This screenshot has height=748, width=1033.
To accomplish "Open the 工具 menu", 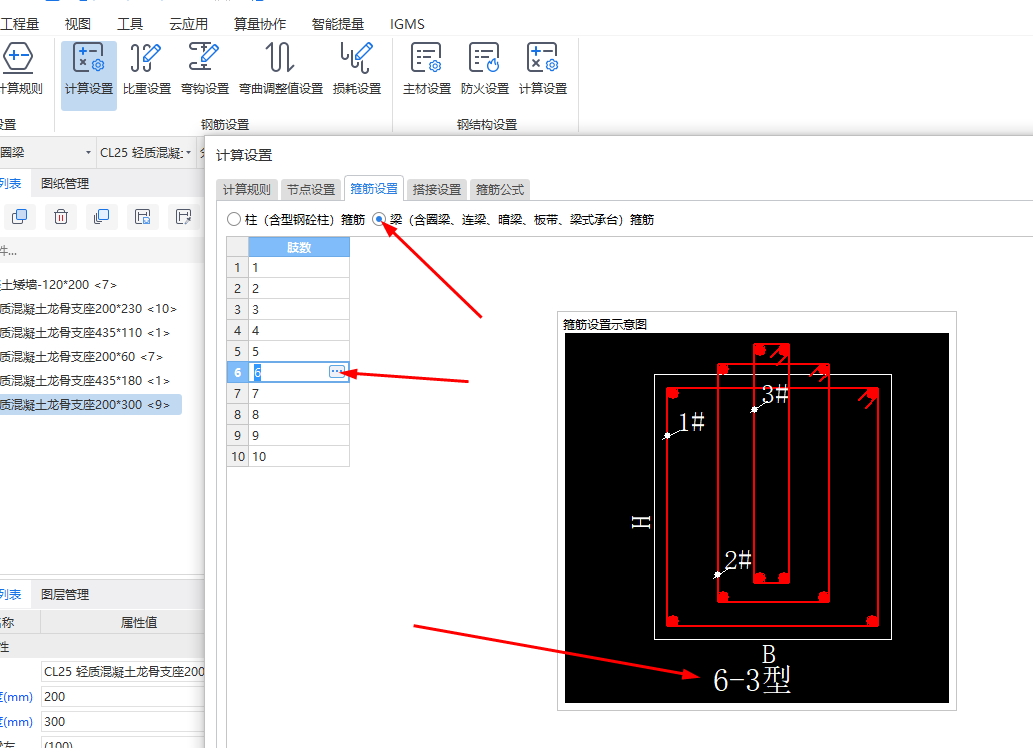I will coord(130,24).
